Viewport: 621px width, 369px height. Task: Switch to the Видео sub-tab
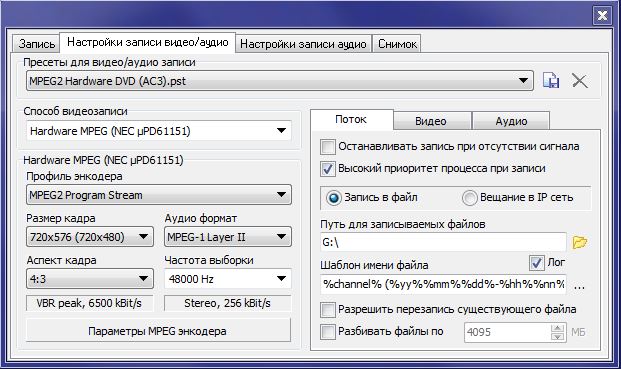pos(431,121)
